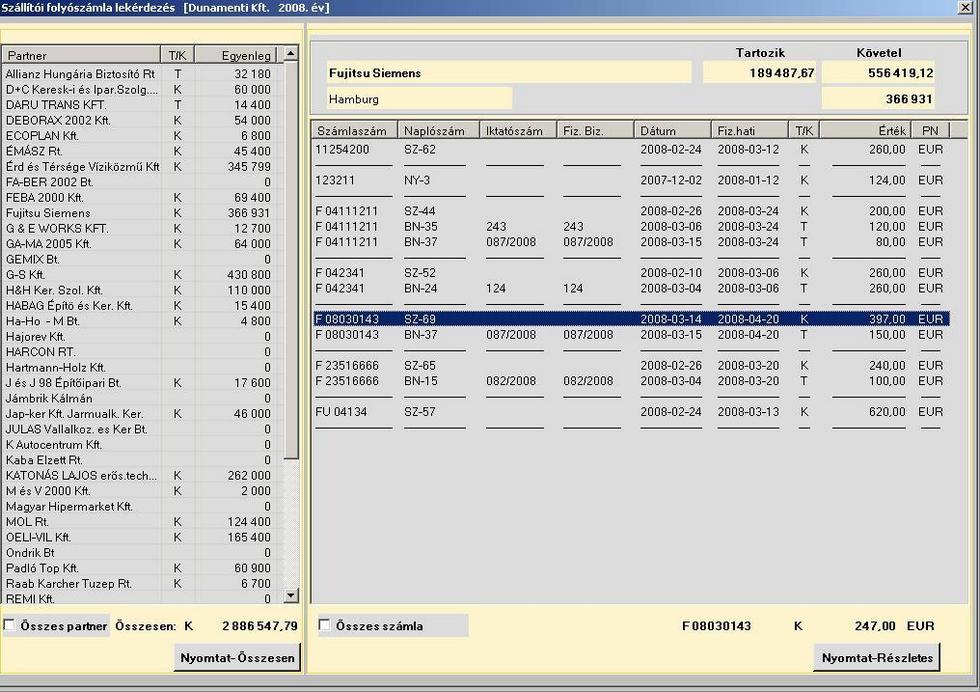Screen dimensions: 980x692
Task: Select partner G-S Kft.
Action: [x=142, y=274]
